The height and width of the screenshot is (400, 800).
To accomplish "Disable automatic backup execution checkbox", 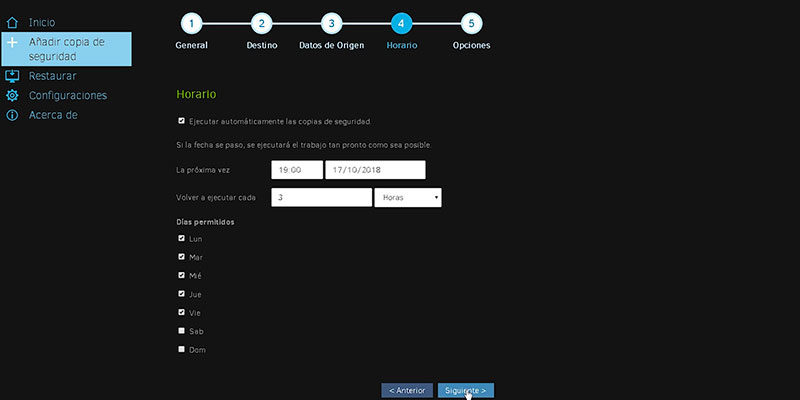I will 181,121.
